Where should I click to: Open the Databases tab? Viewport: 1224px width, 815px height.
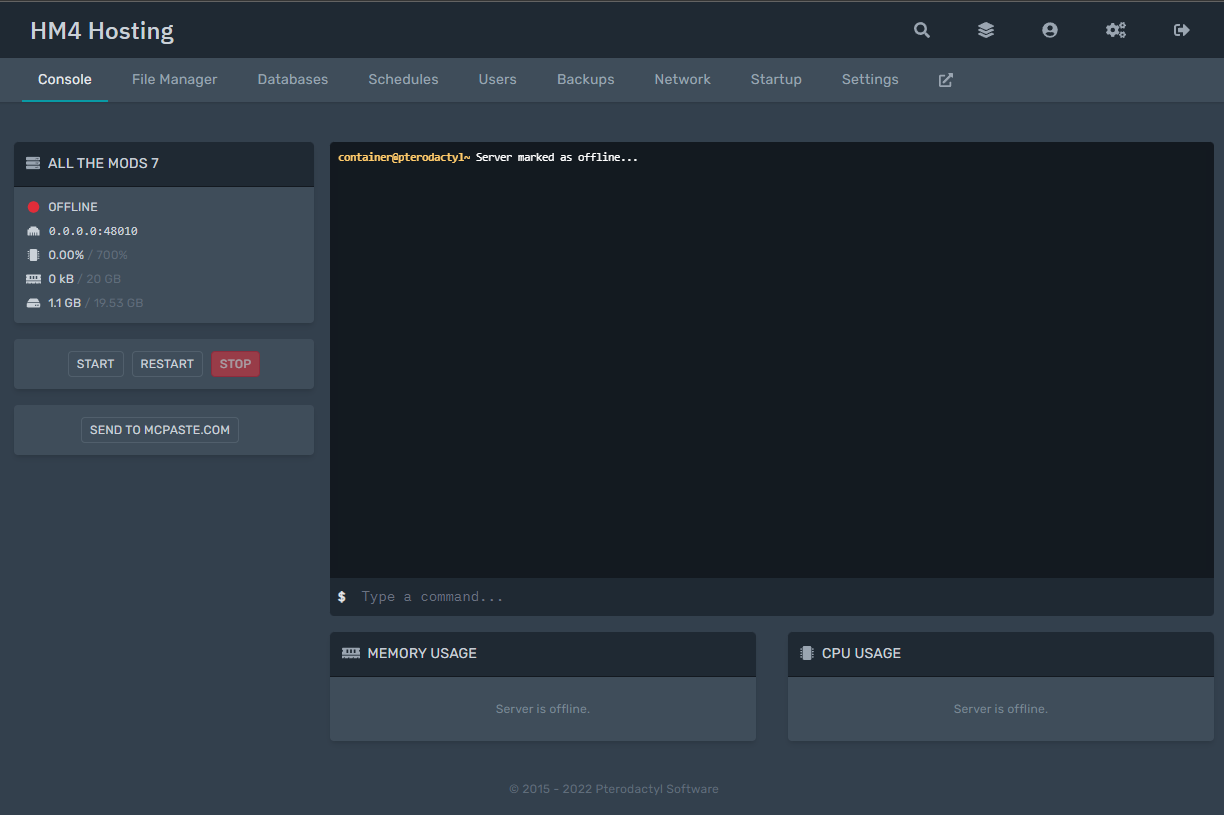click(292, 80)
